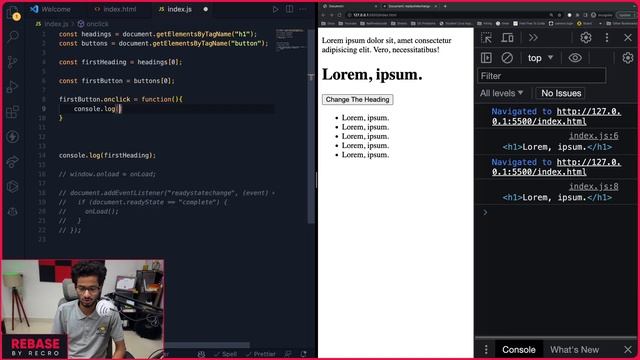Open the drawer three-dot menu
The width and height of the screenshot is (640, 360).
tap(486, 349)
